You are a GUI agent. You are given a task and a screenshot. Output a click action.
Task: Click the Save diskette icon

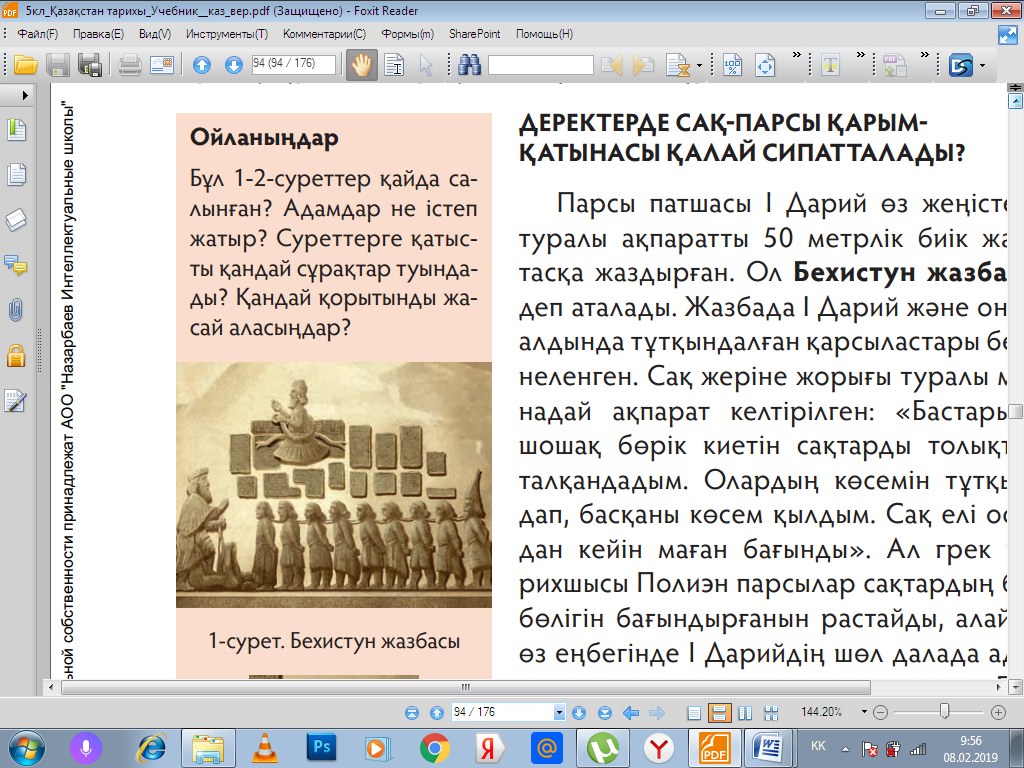(x=57, y=65)
